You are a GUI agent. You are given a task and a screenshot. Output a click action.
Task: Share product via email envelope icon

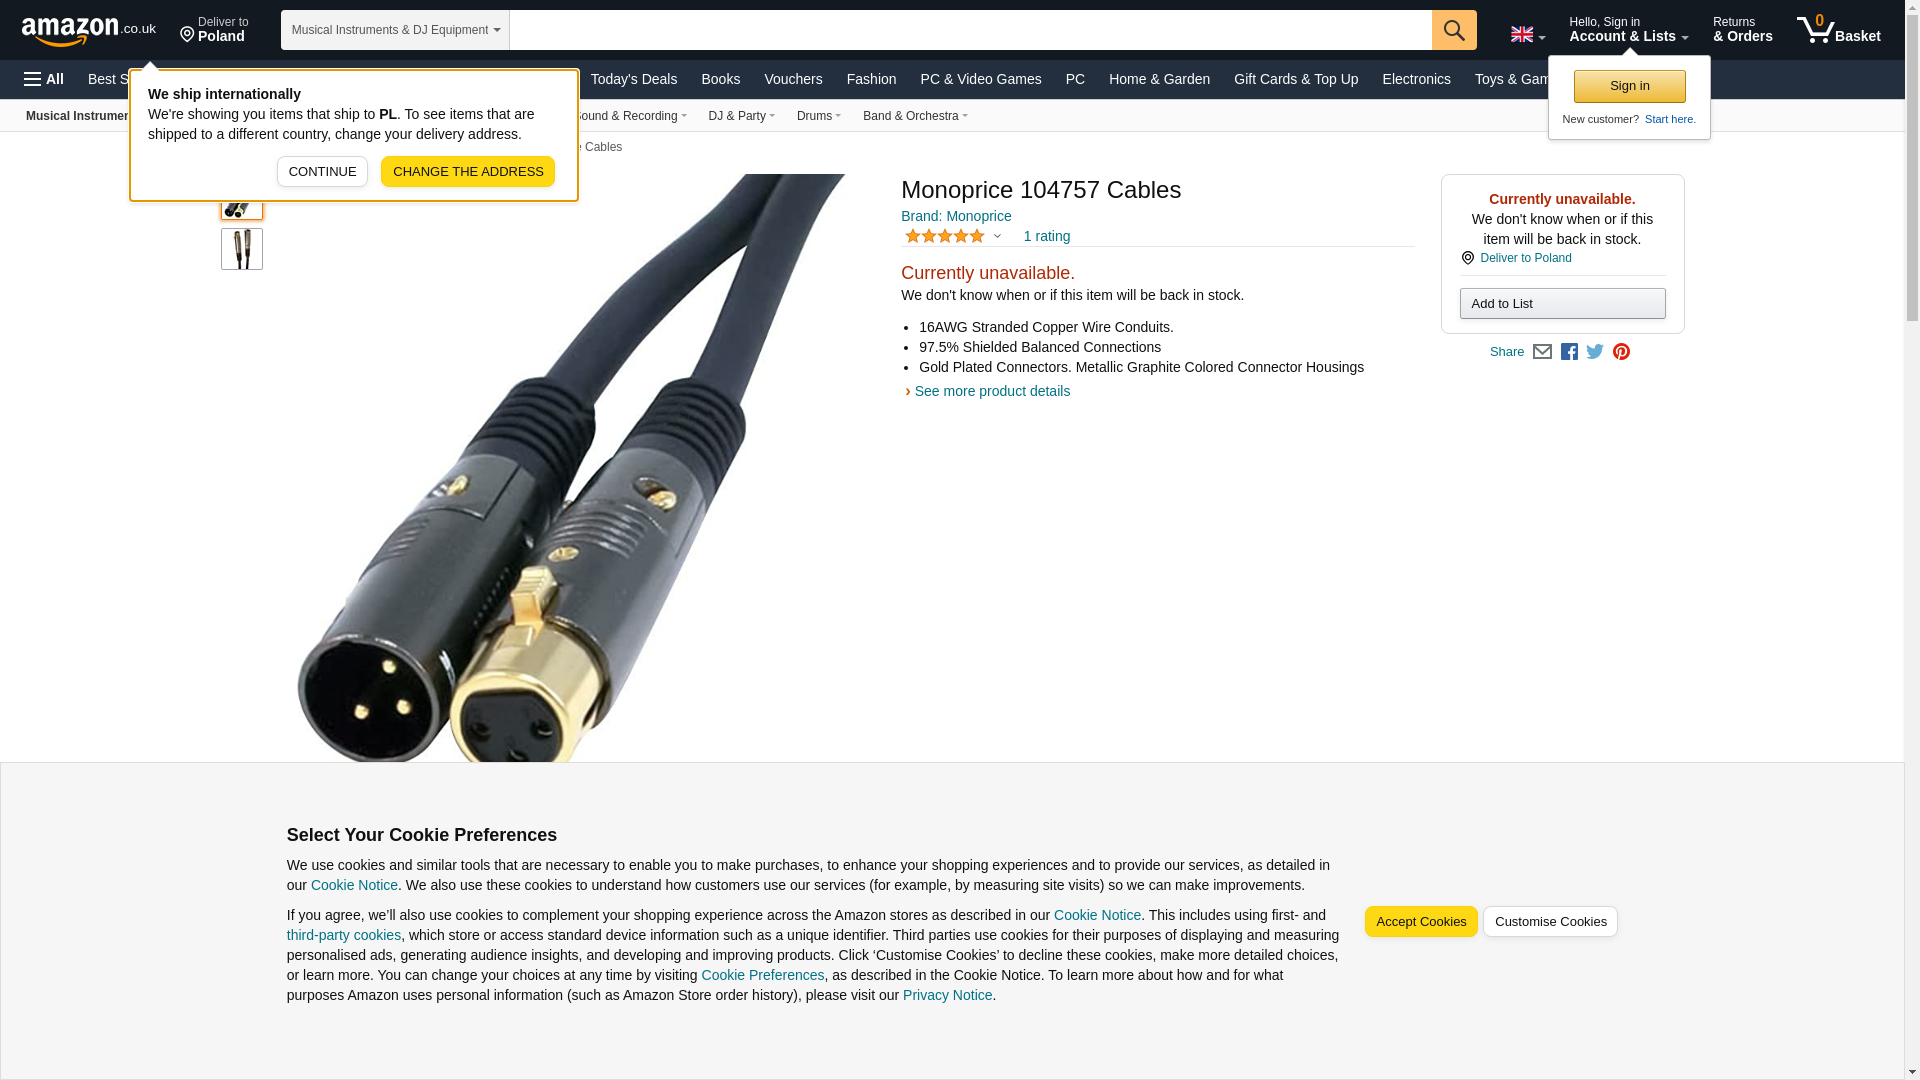click(1542, 352)
